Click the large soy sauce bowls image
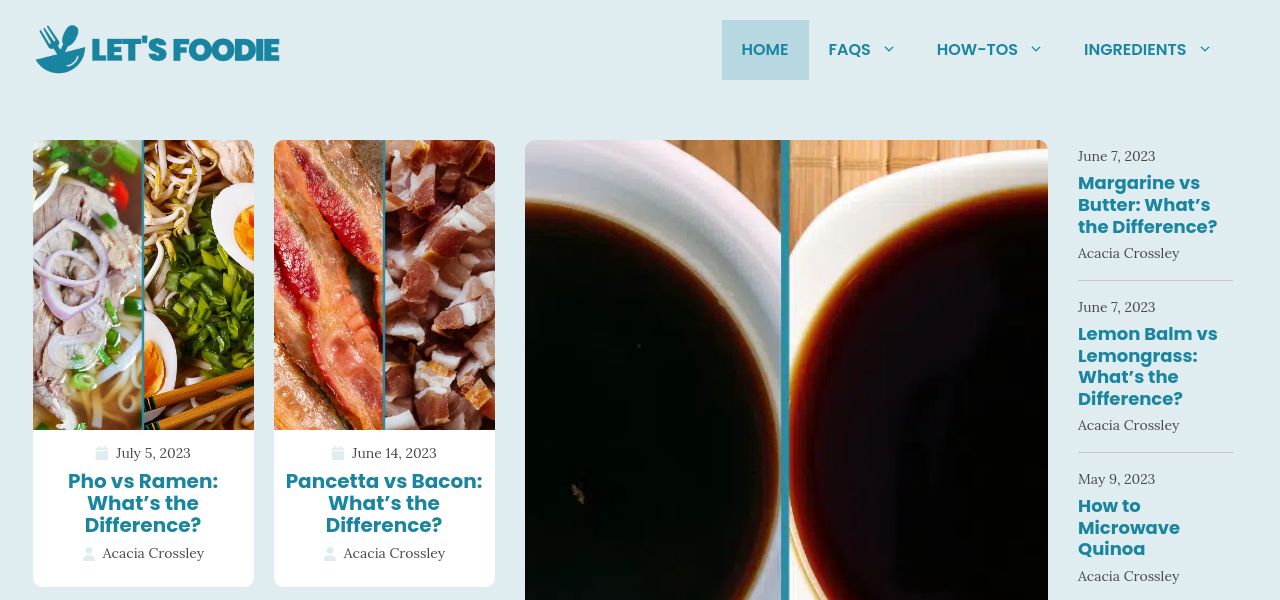Image resolution: width=1280 pixels, height=600 pixels. click(786, 370)
